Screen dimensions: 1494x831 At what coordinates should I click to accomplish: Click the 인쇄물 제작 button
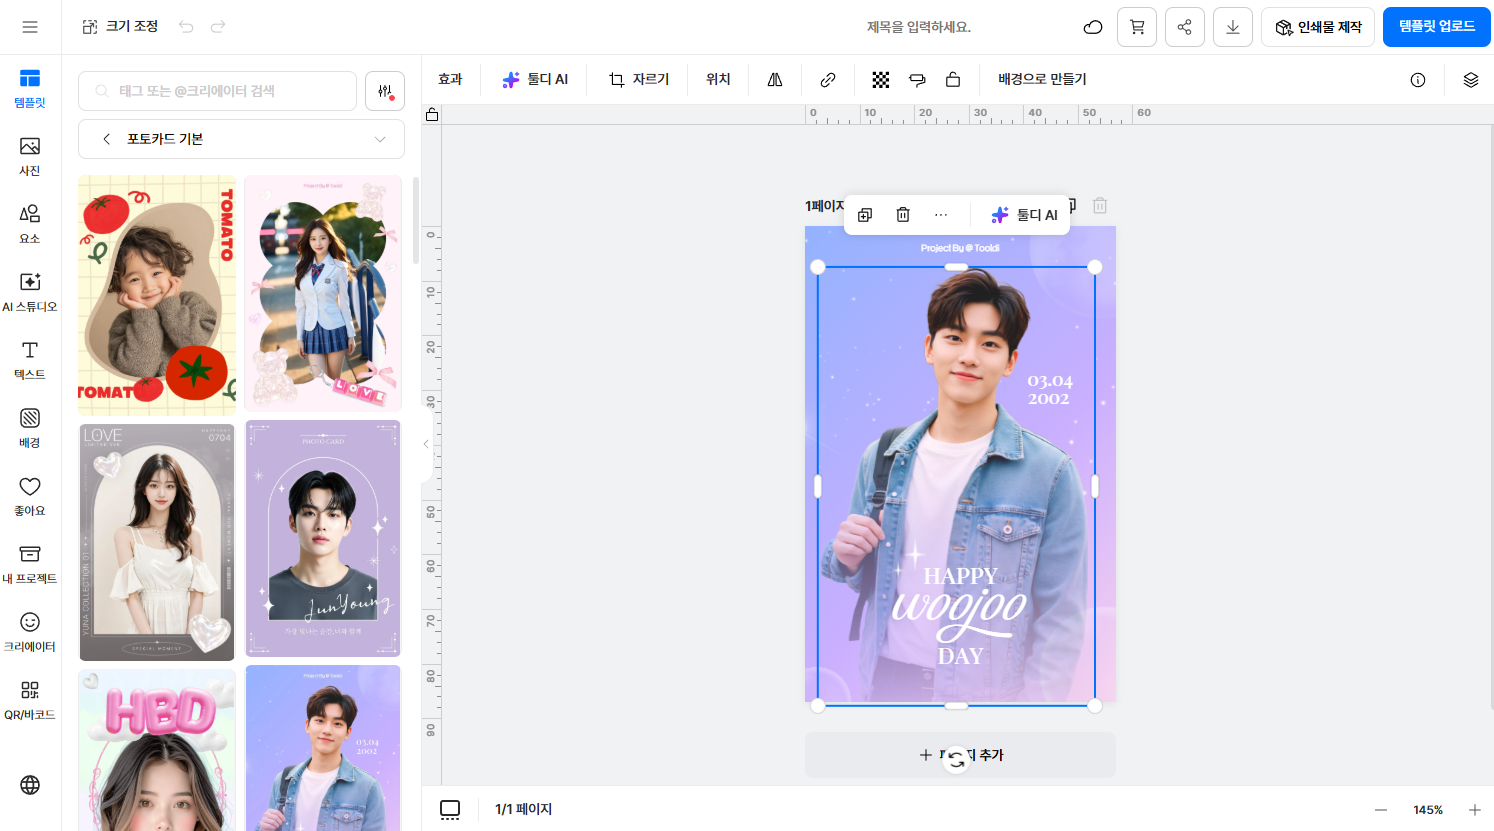coord(1318,27)
